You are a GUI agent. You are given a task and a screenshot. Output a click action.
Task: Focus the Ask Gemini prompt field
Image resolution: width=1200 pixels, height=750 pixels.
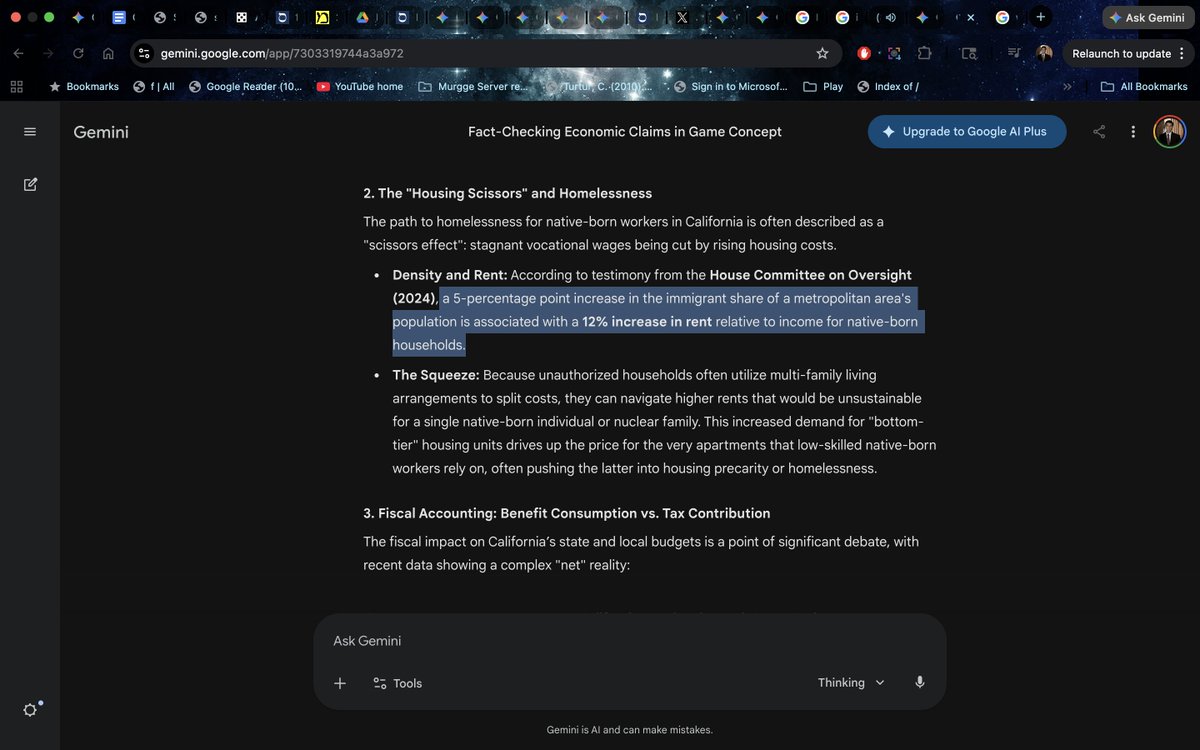tap(630, 641)
